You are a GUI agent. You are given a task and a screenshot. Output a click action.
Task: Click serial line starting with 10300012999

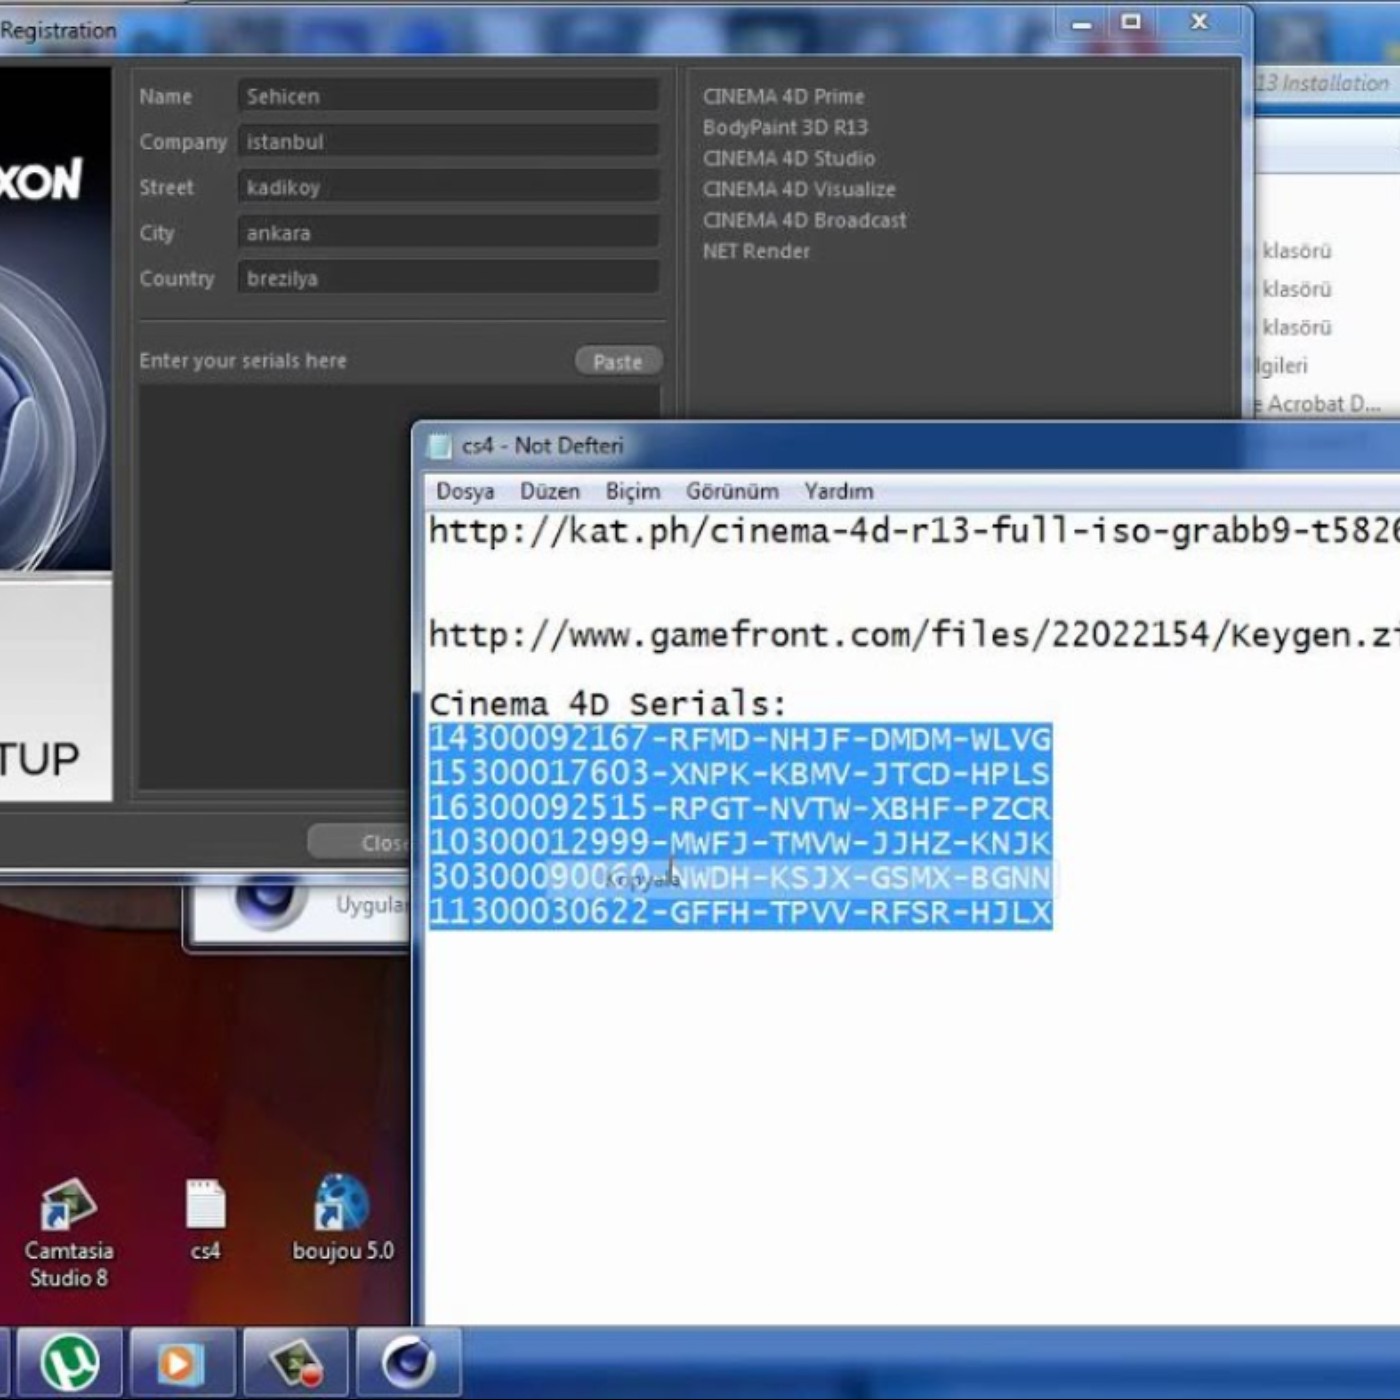[740, 843]
